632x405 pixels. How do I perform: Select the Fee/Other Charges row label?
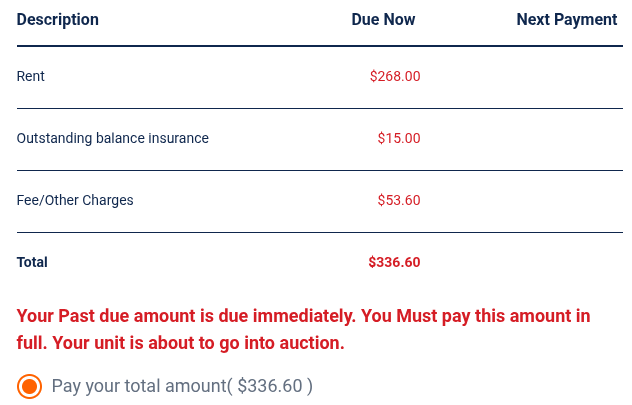(75, 200)
